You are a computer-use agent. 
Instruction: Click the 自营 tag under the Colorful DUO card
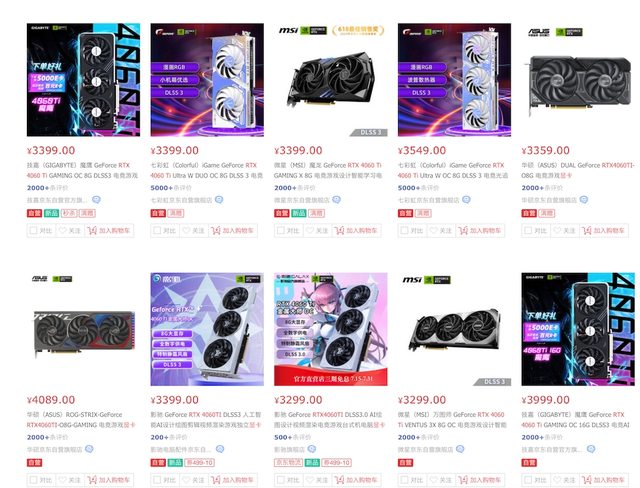158,213
